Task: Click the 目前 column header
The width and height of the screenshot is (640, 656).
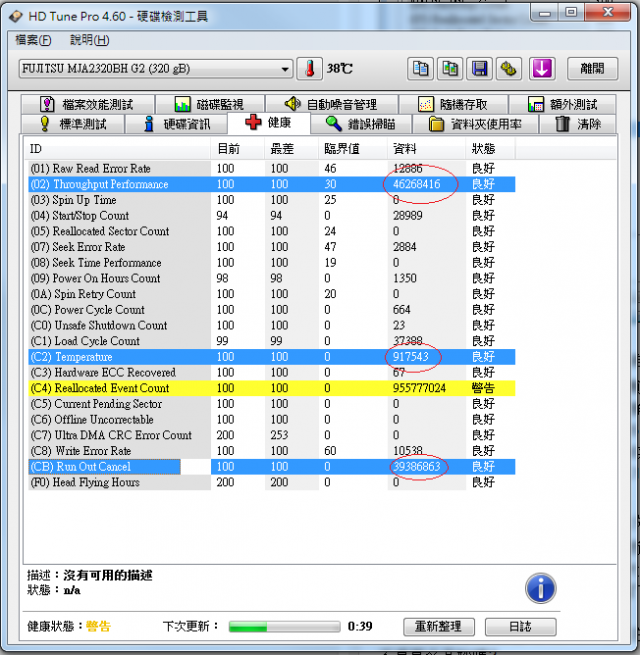Action: pyautogui.click(x=238, y=149)
